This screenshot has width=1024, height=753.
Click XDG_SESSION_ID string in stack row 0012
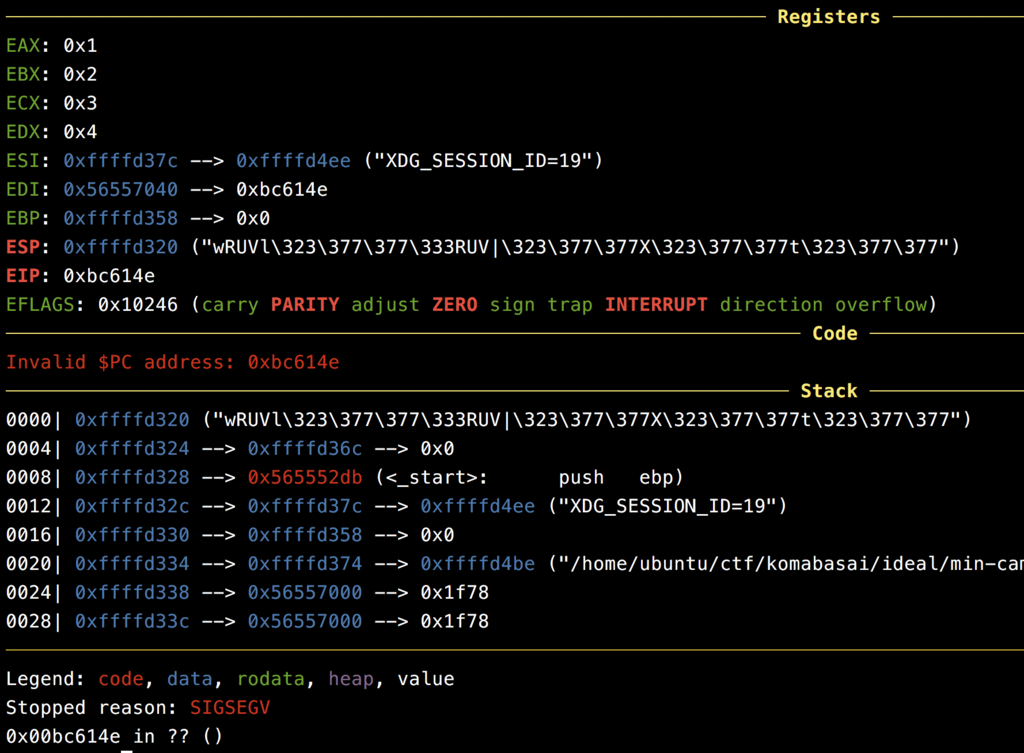[x=667, y=505]
